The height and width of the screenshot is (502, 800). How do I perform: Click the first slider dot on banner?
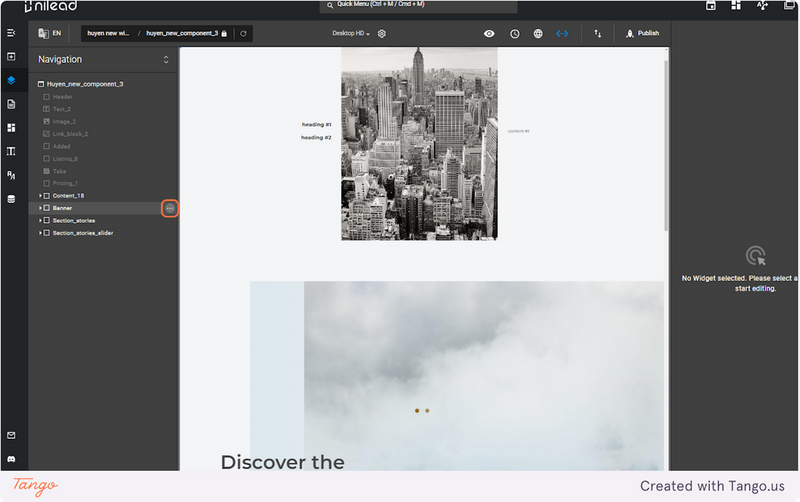tap(417, 411)
